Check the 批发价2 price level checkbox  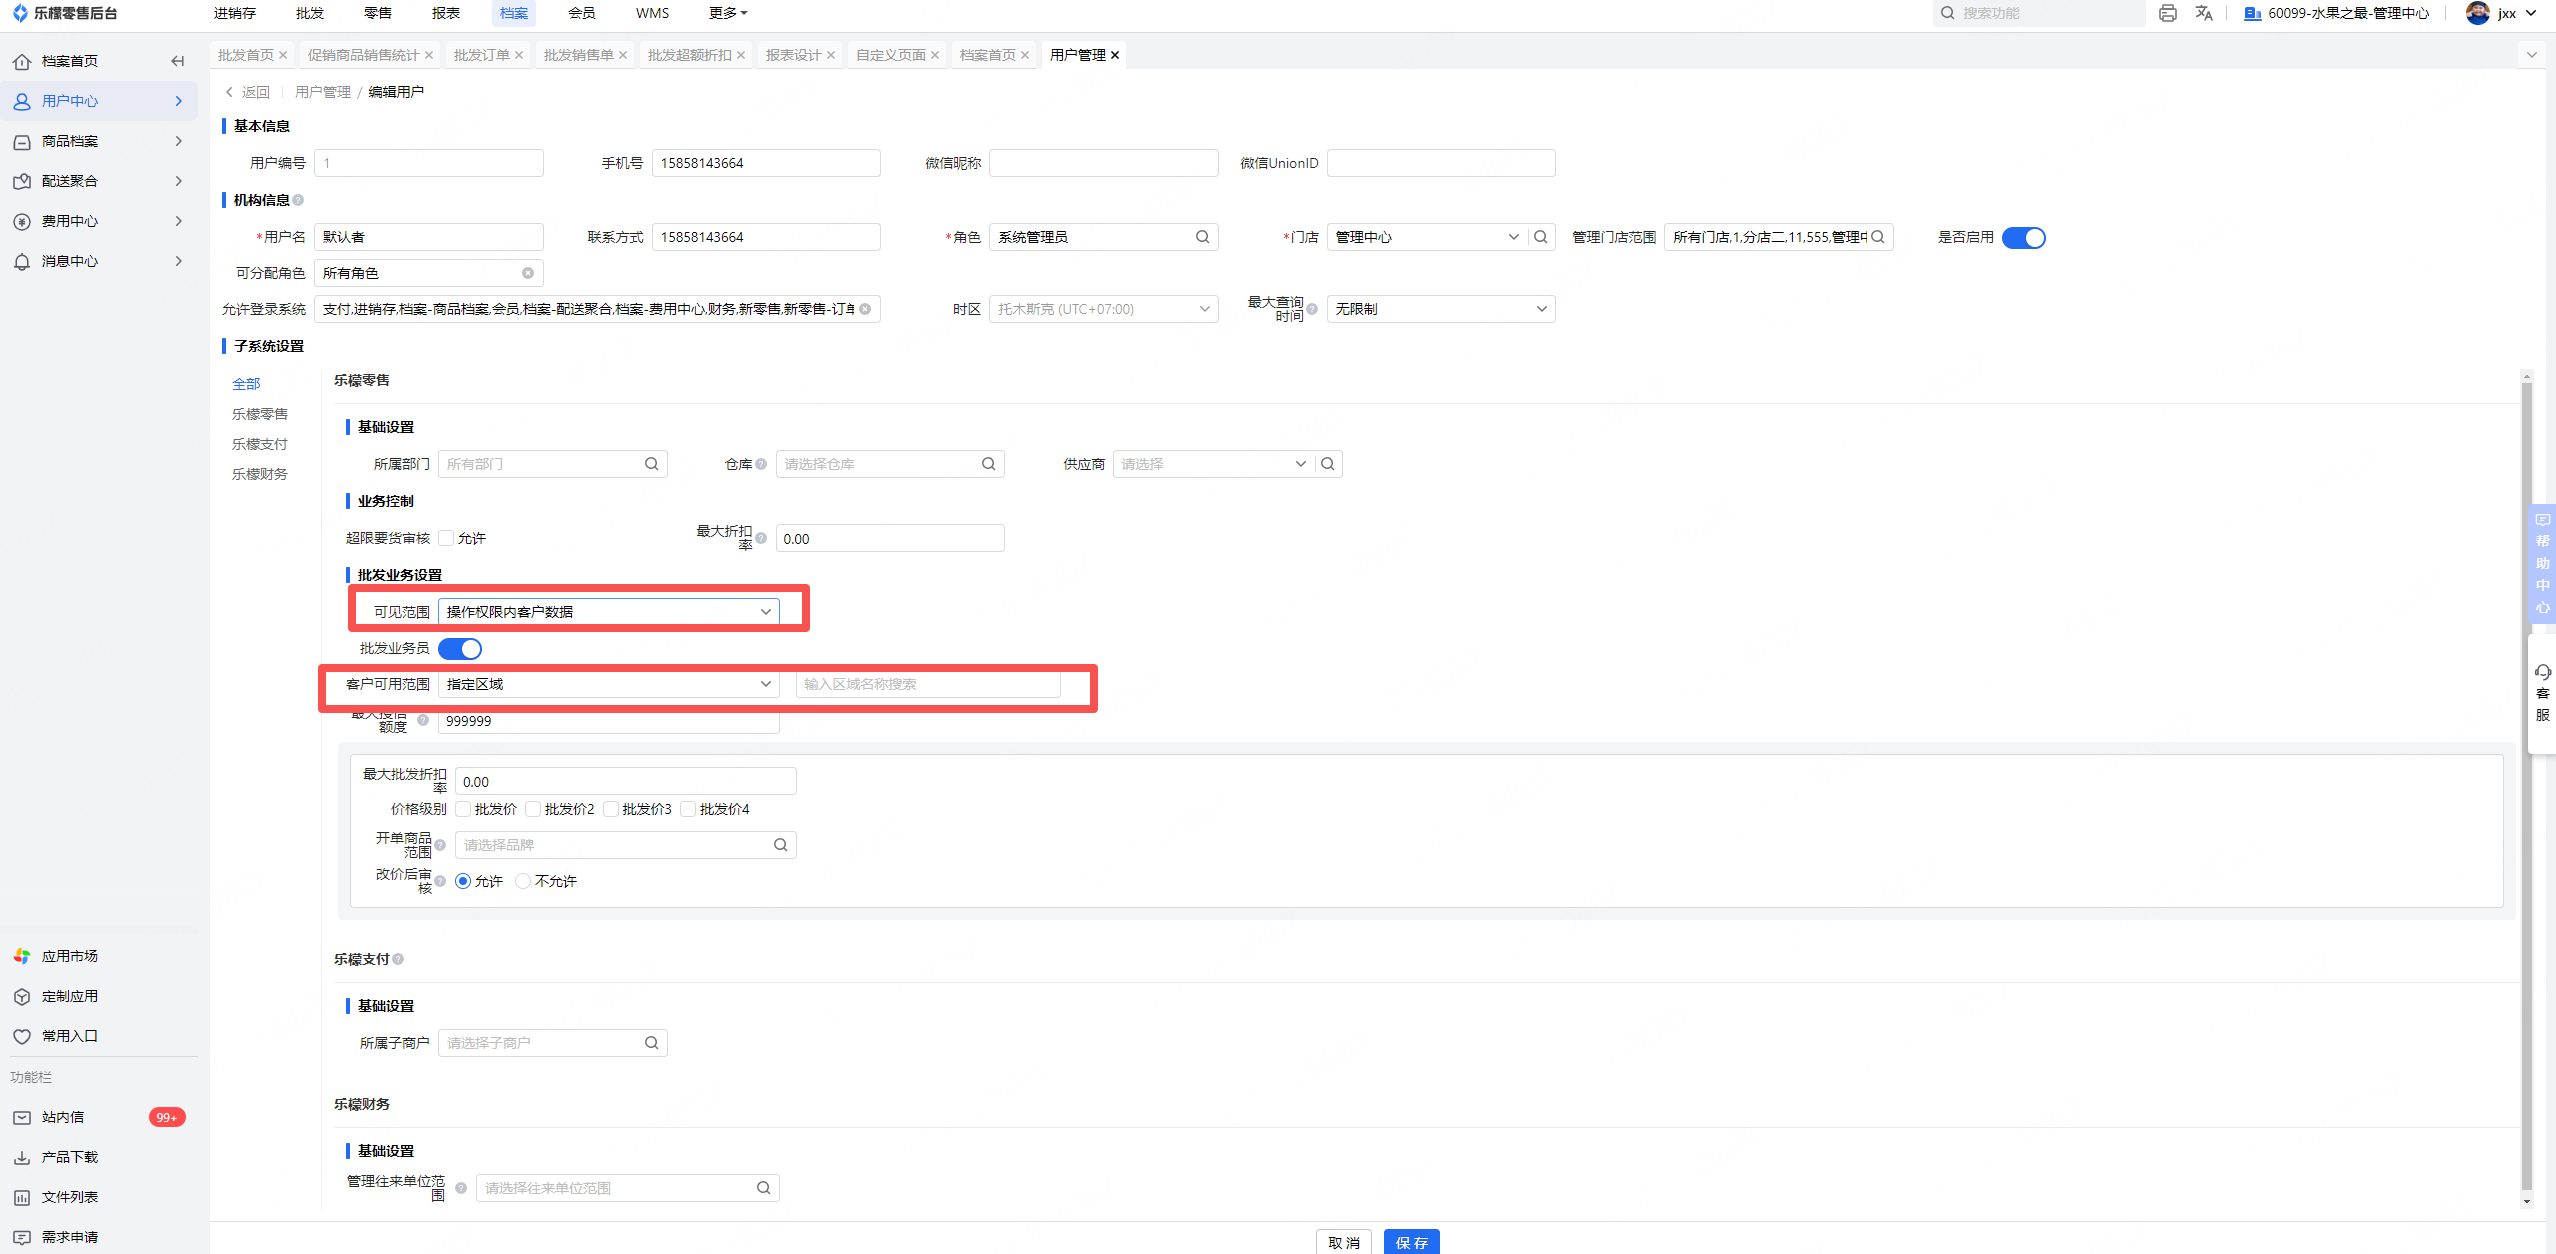click(533, 809)
